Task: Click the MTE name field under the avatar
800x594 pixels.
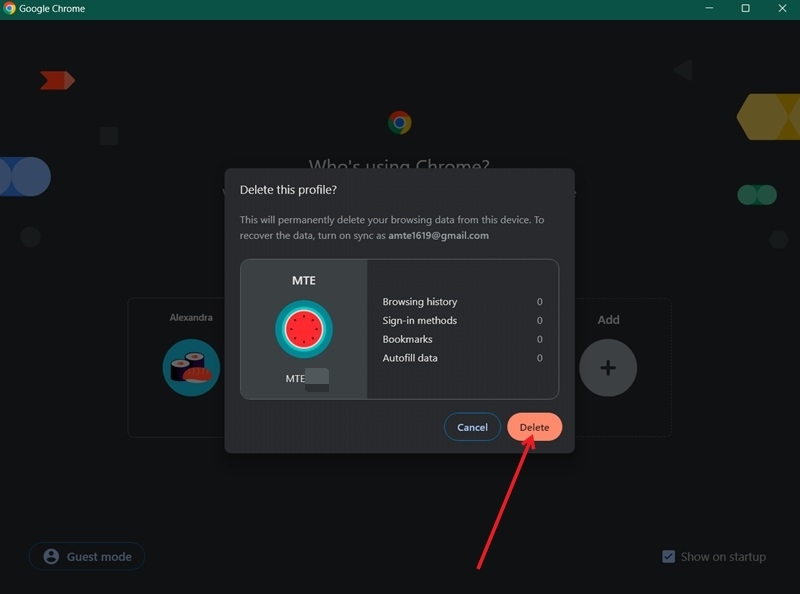Action: 305,379
